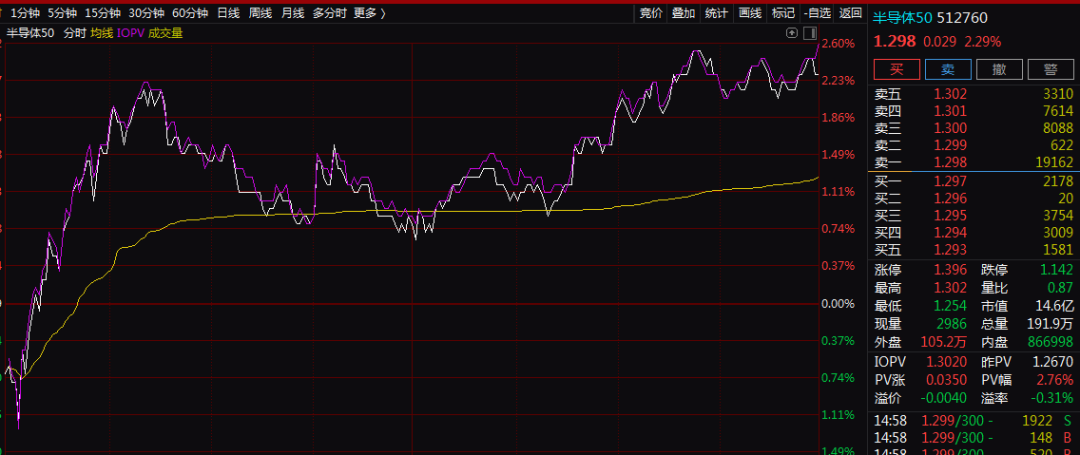Open 月线 monthly chart
The width and height of the screenshot is (1080, 455).
[292, 12]
